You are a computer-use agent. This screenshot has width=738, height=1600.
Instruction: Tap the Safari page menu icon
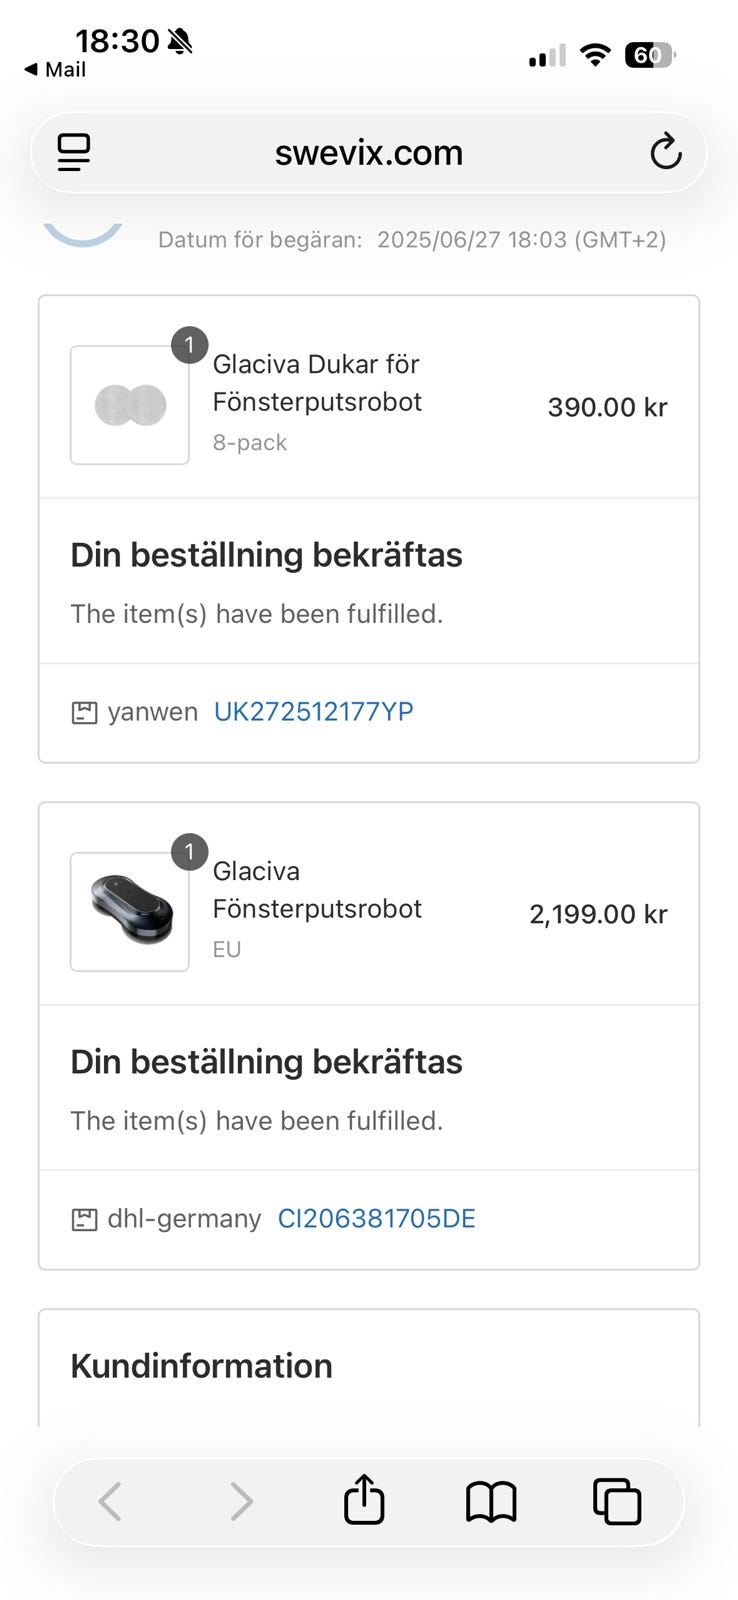click(x=74, y=153)
